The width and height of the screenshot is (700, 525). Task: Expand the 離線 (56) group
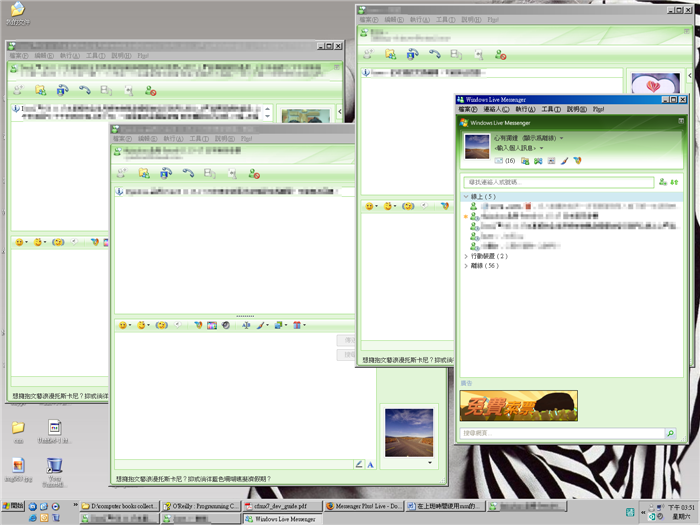click(466, 266)
